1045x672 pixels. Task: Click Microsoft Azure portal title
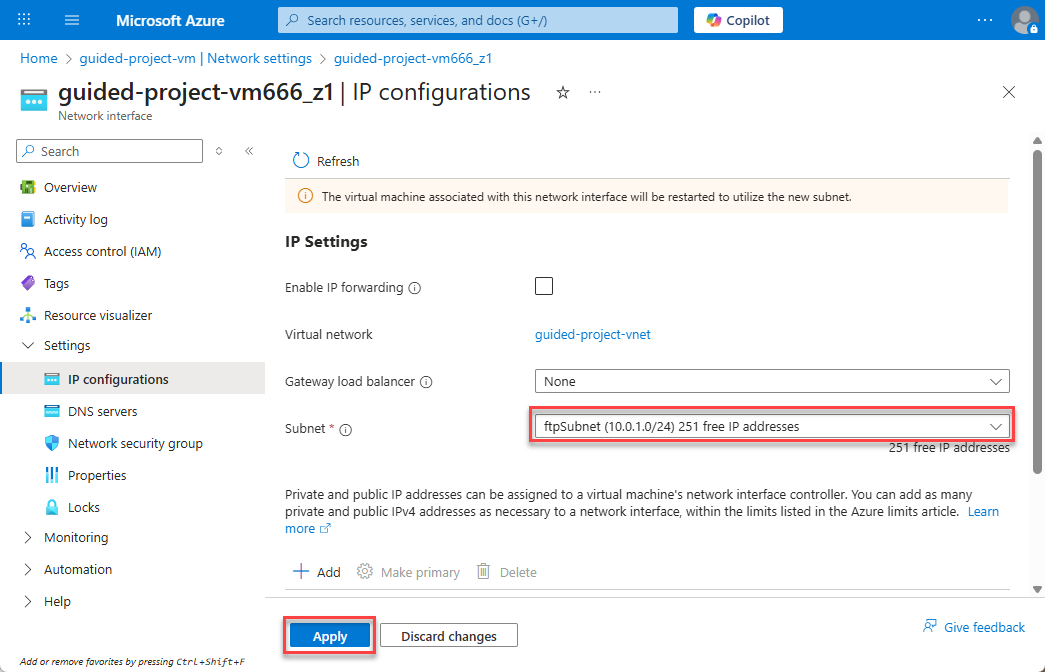[x=170, y=21]
